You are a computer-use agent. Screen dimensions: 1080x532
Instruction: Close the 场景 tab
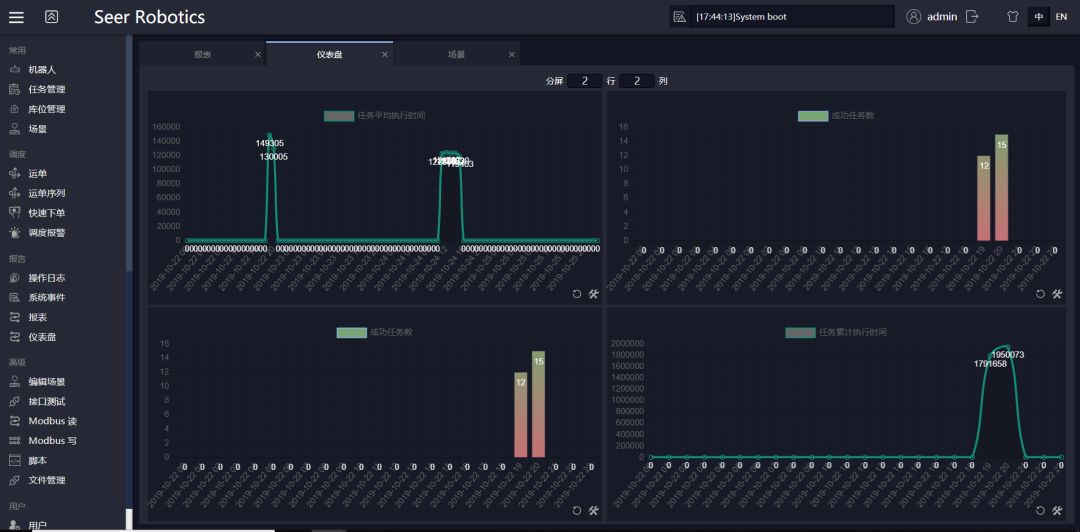click(x=512, y=54)
